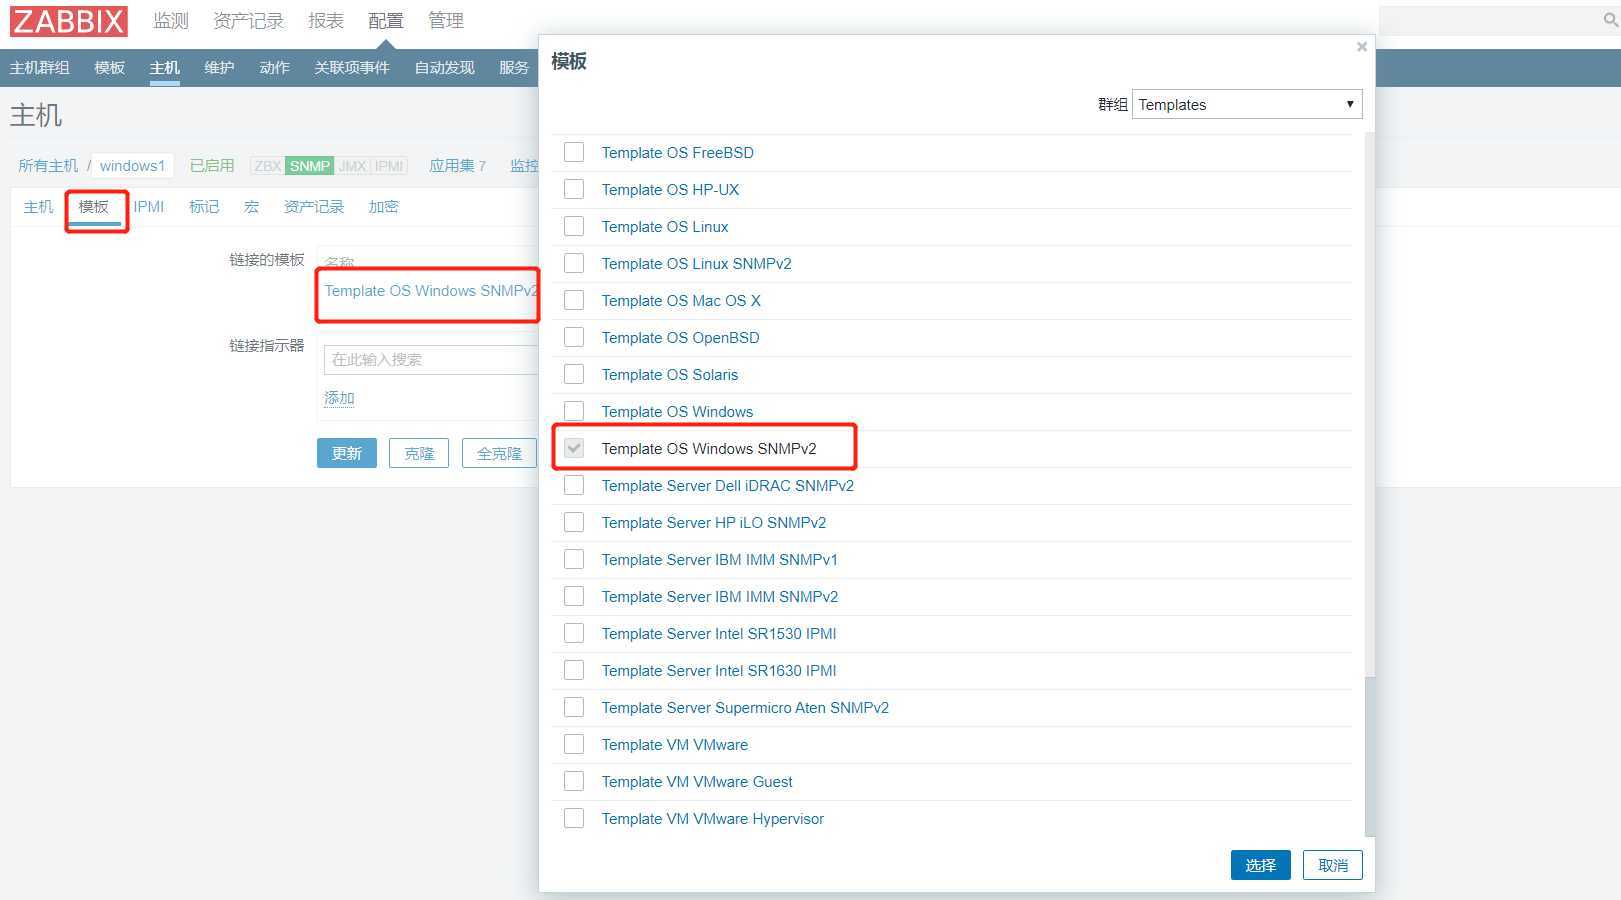Tick Template VM VMware checkbox
Viewport: 1621px width, 900px height.
574,744
